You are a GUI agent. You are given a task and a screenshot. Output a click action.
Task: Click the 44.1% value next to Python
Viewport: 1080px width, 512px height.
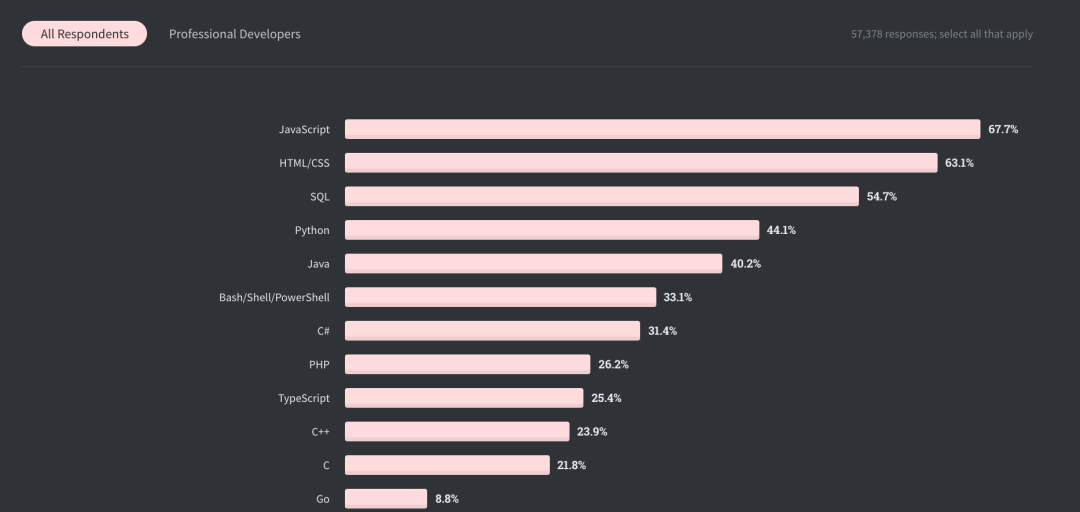[x=781, y=230]
